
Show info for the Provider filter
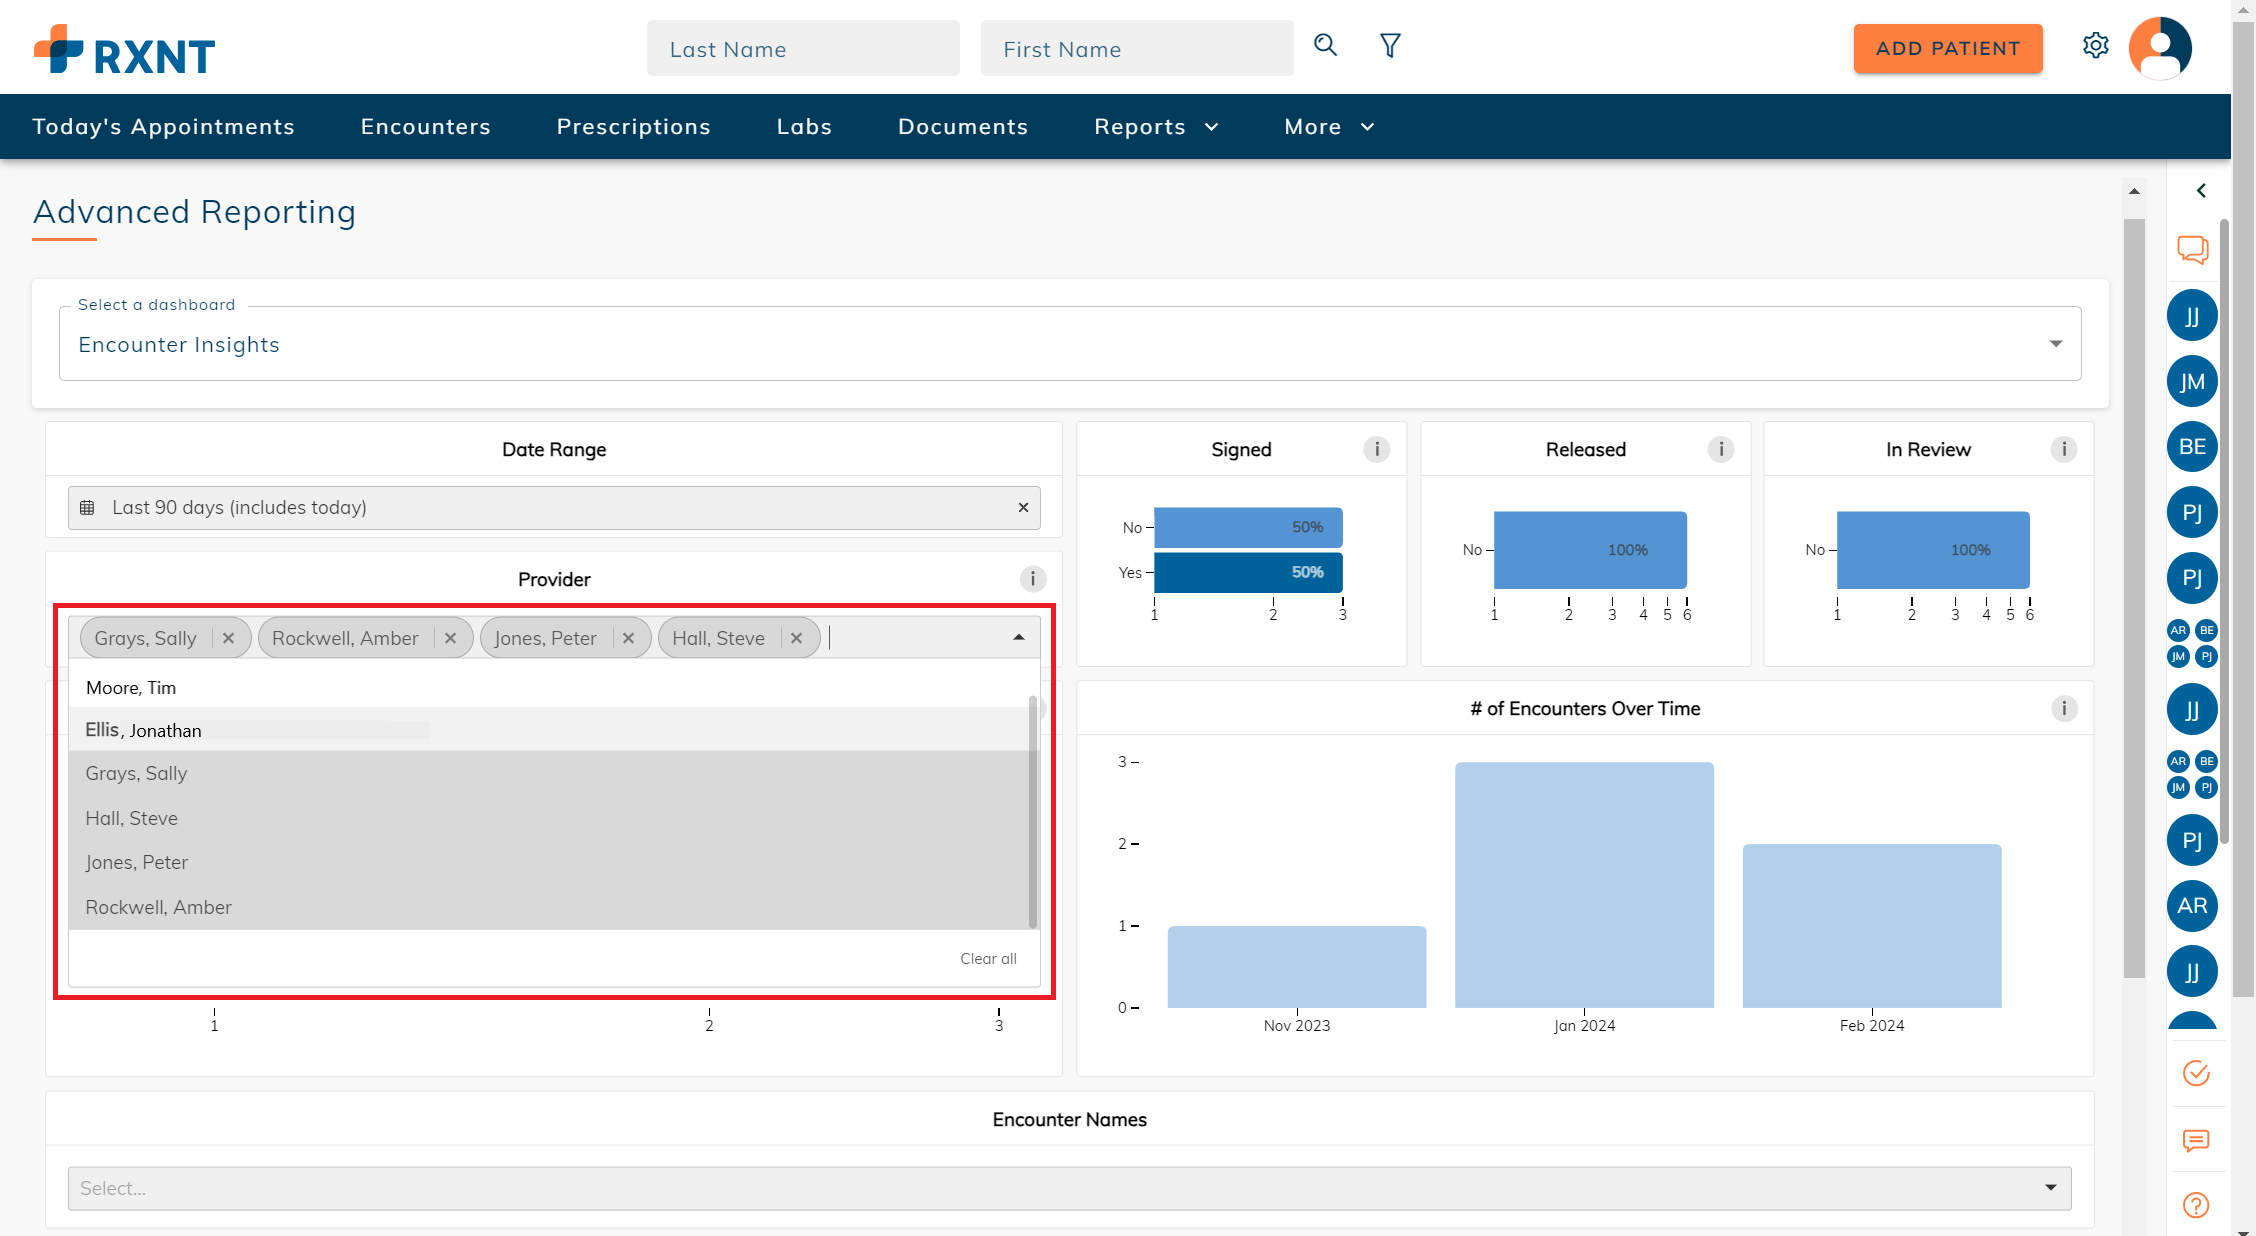(1033, 578)
